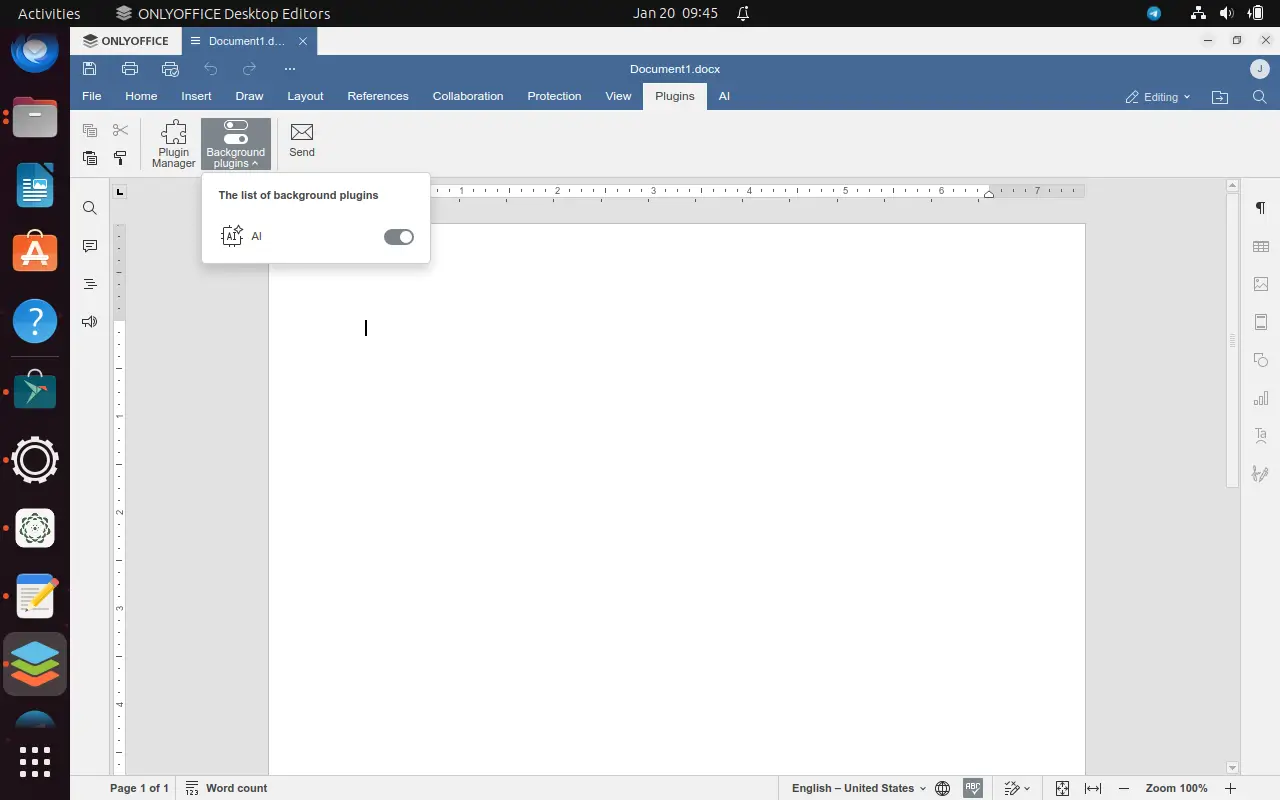This screenshot has width=1280, height=800.
Task: Open file location icon in the tab bar
Action: point(1220,97)
